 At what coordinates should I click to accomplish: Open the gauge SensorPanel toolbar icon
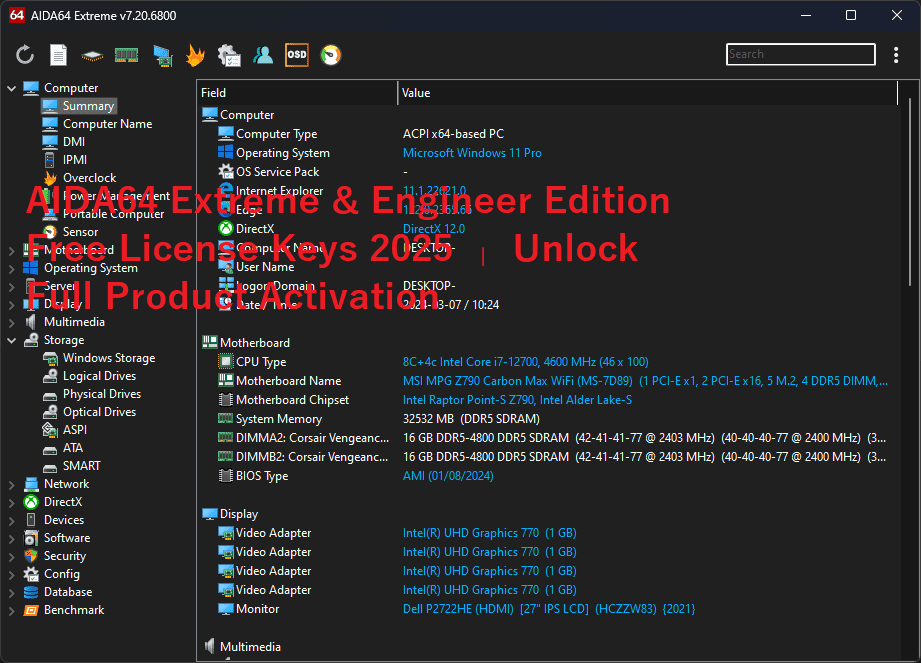[x=331, y=55]
